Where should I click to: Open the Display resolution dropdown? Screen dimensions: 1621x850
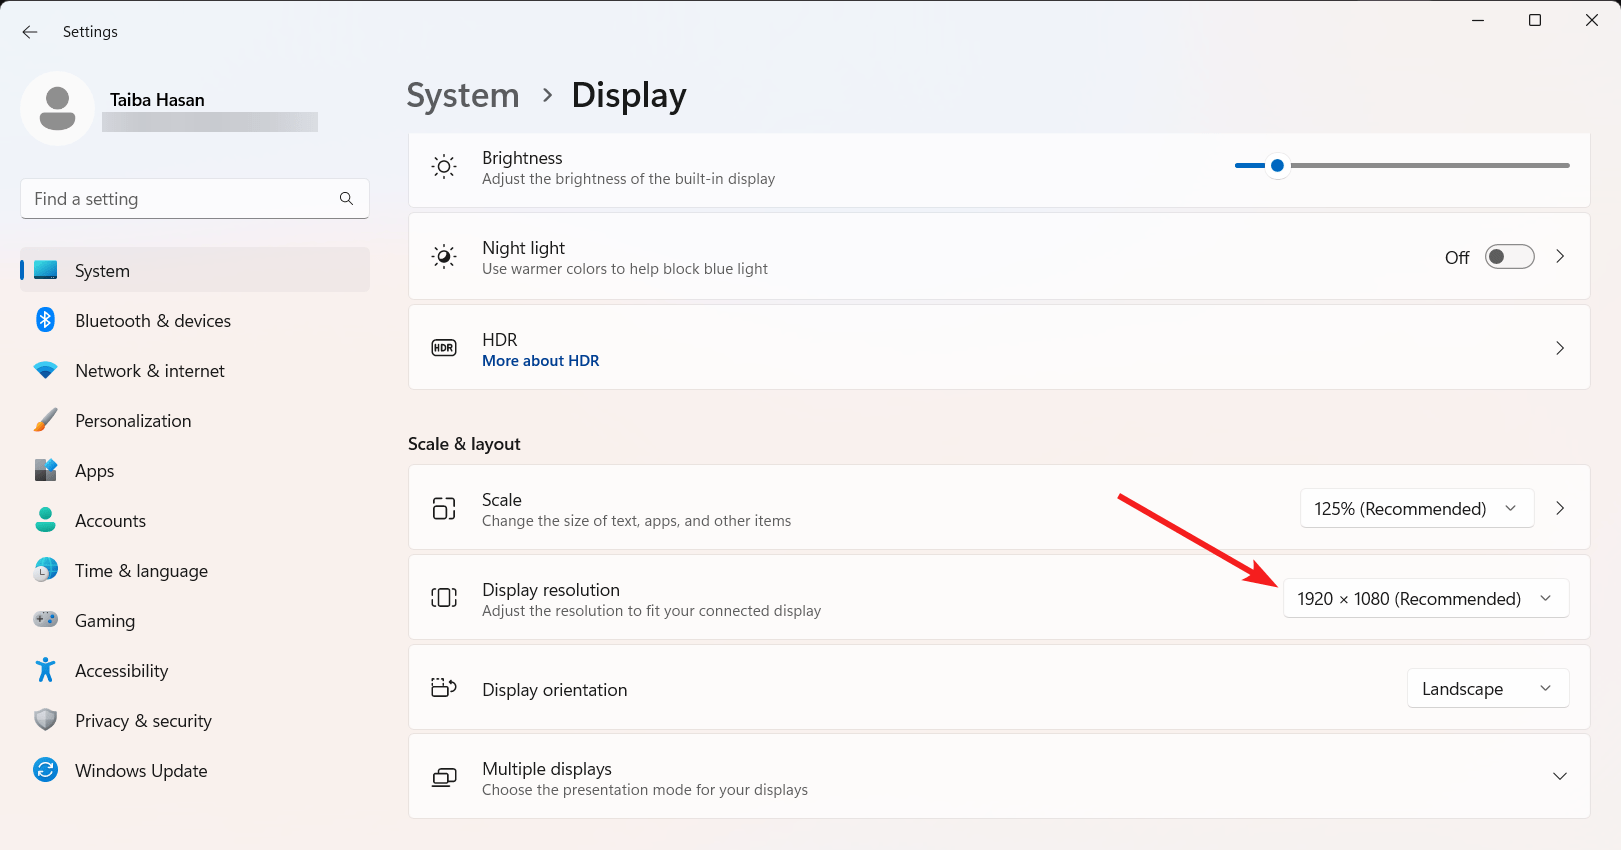point(1425,599)
